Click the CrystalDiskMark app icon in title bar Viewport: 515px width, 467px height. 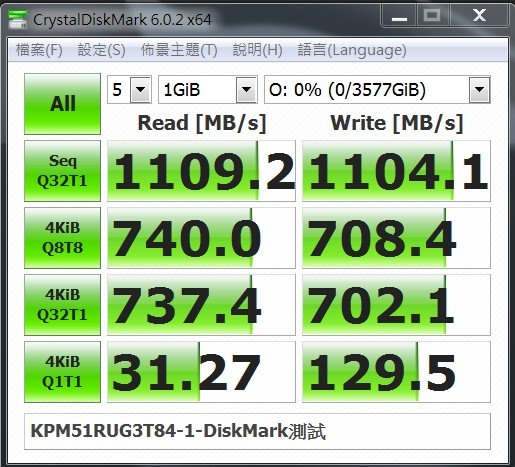click(17, 19)
